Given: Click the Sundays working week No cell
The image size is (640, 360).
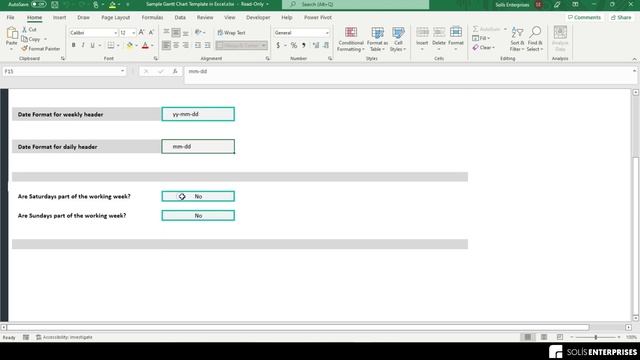Looking at the screenshot, I should [198, 216].
